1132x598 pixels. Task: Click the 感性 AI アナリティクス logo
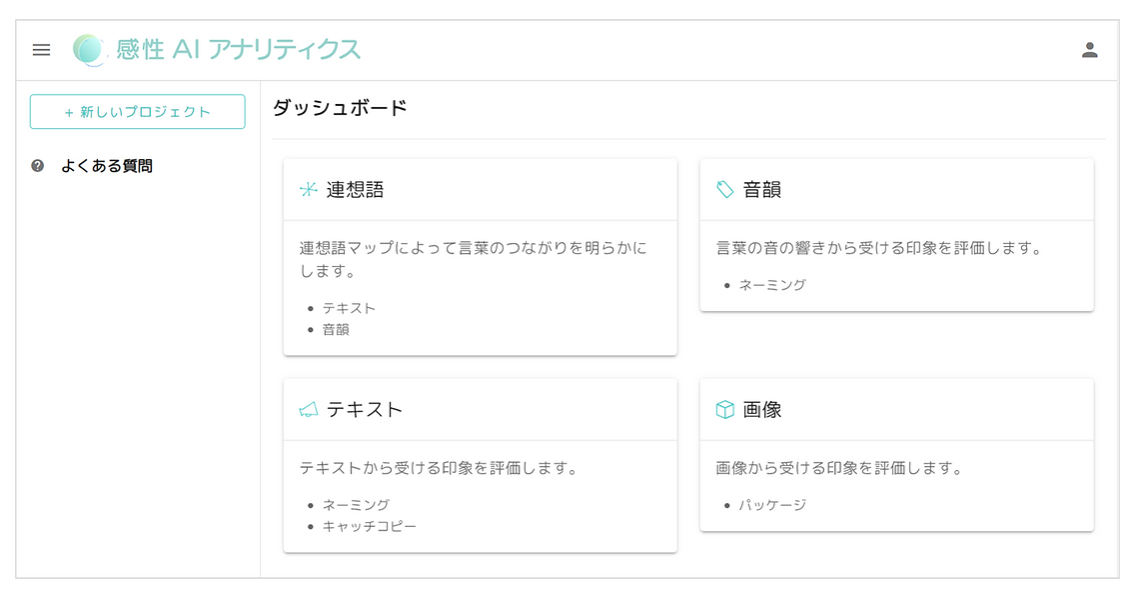click(x=217, y=50)
